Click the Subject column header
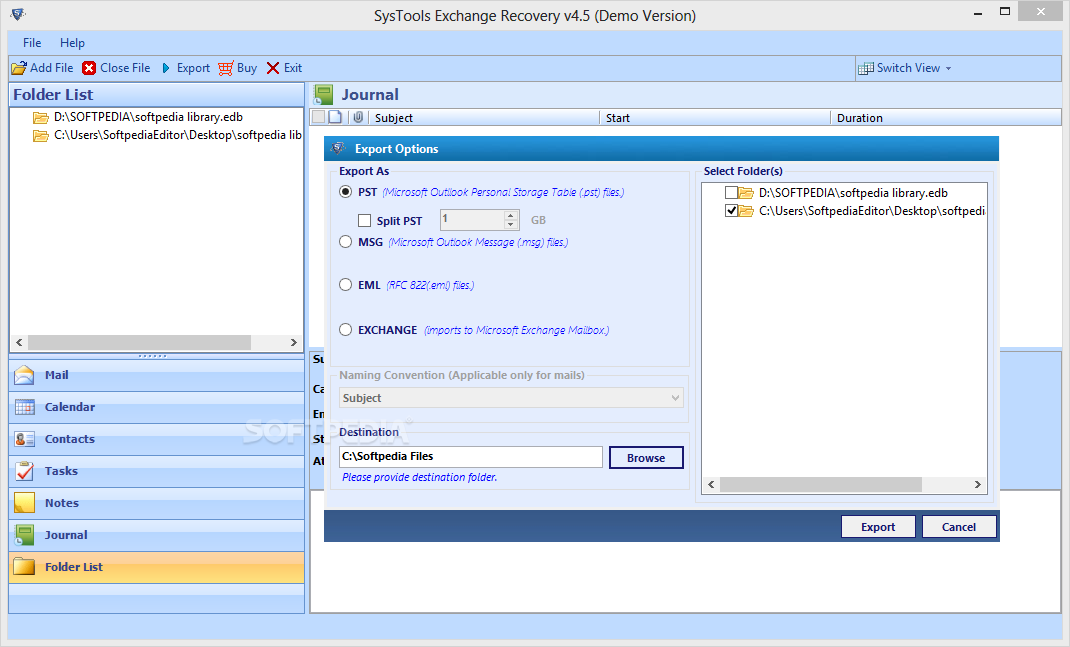1070x647 pixels. (x=485, y=117)
